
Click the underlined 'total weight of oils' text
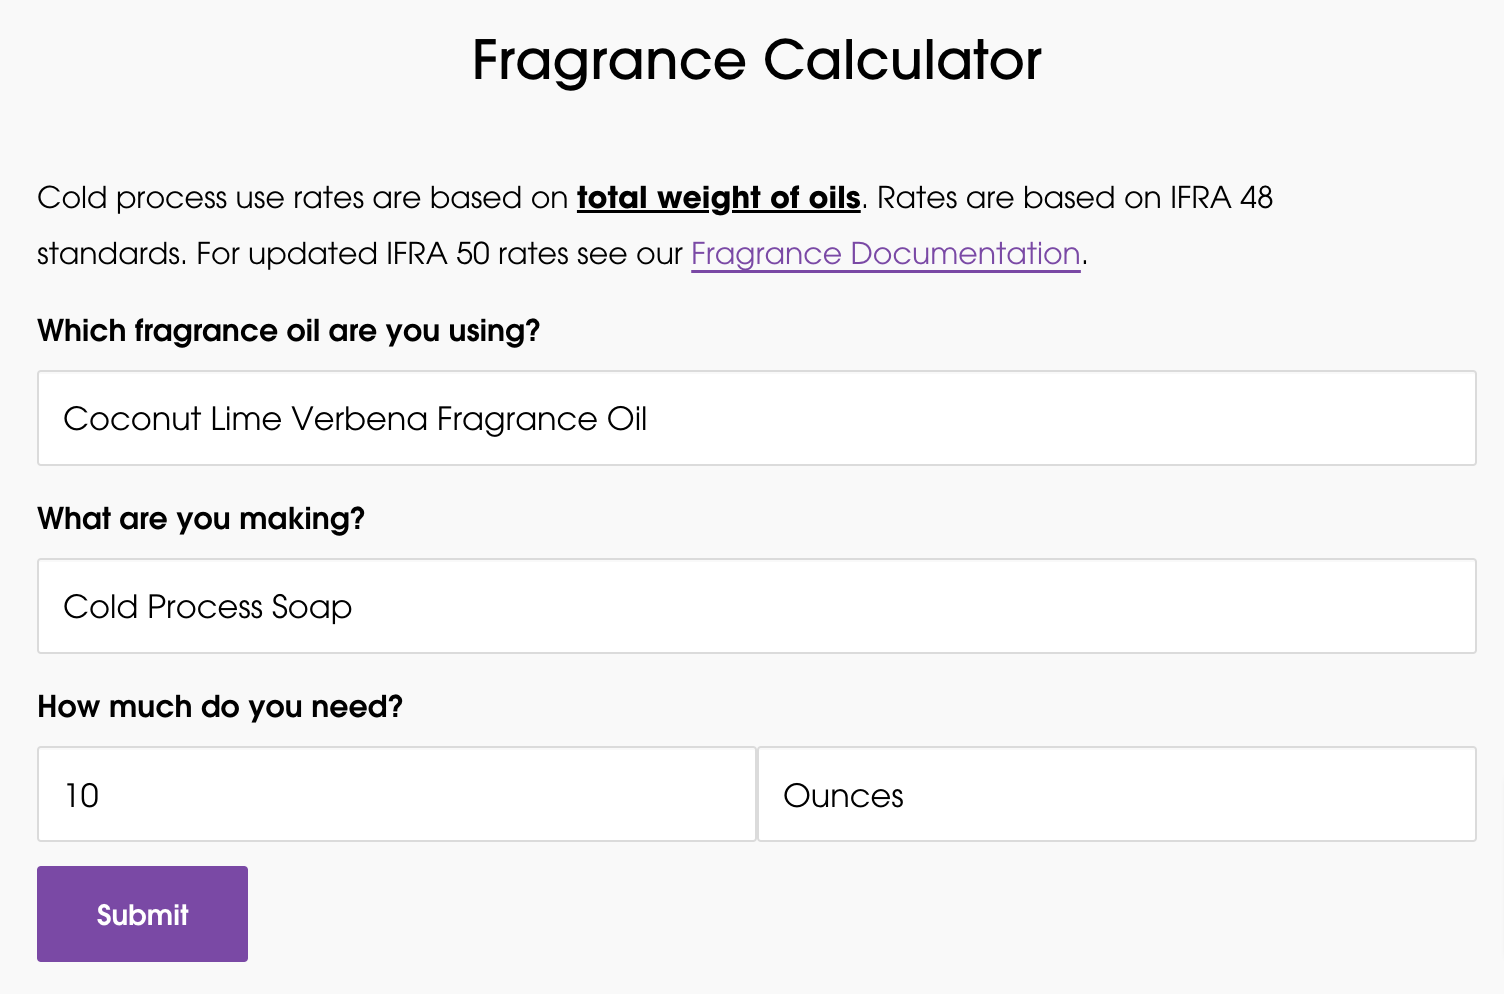point(719,197)
